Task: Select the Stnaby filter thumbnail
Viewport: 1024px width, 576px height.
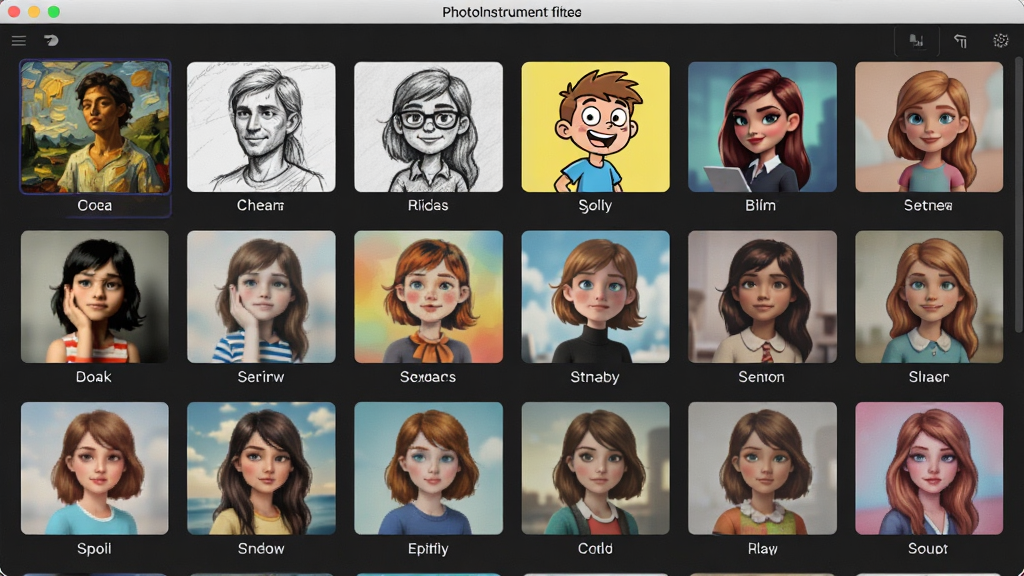Action: 596,296
